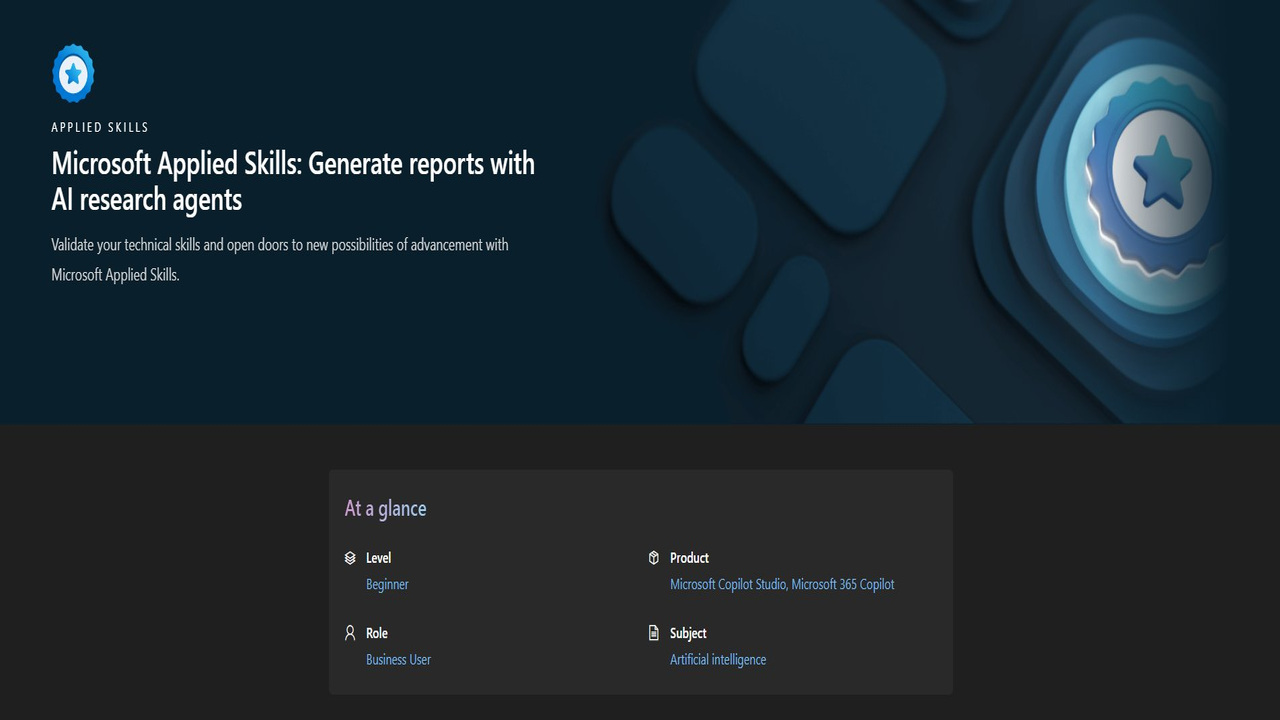Screen dimensions: 1280x720
Task: Click the Subject document icon
Action: 654,633
